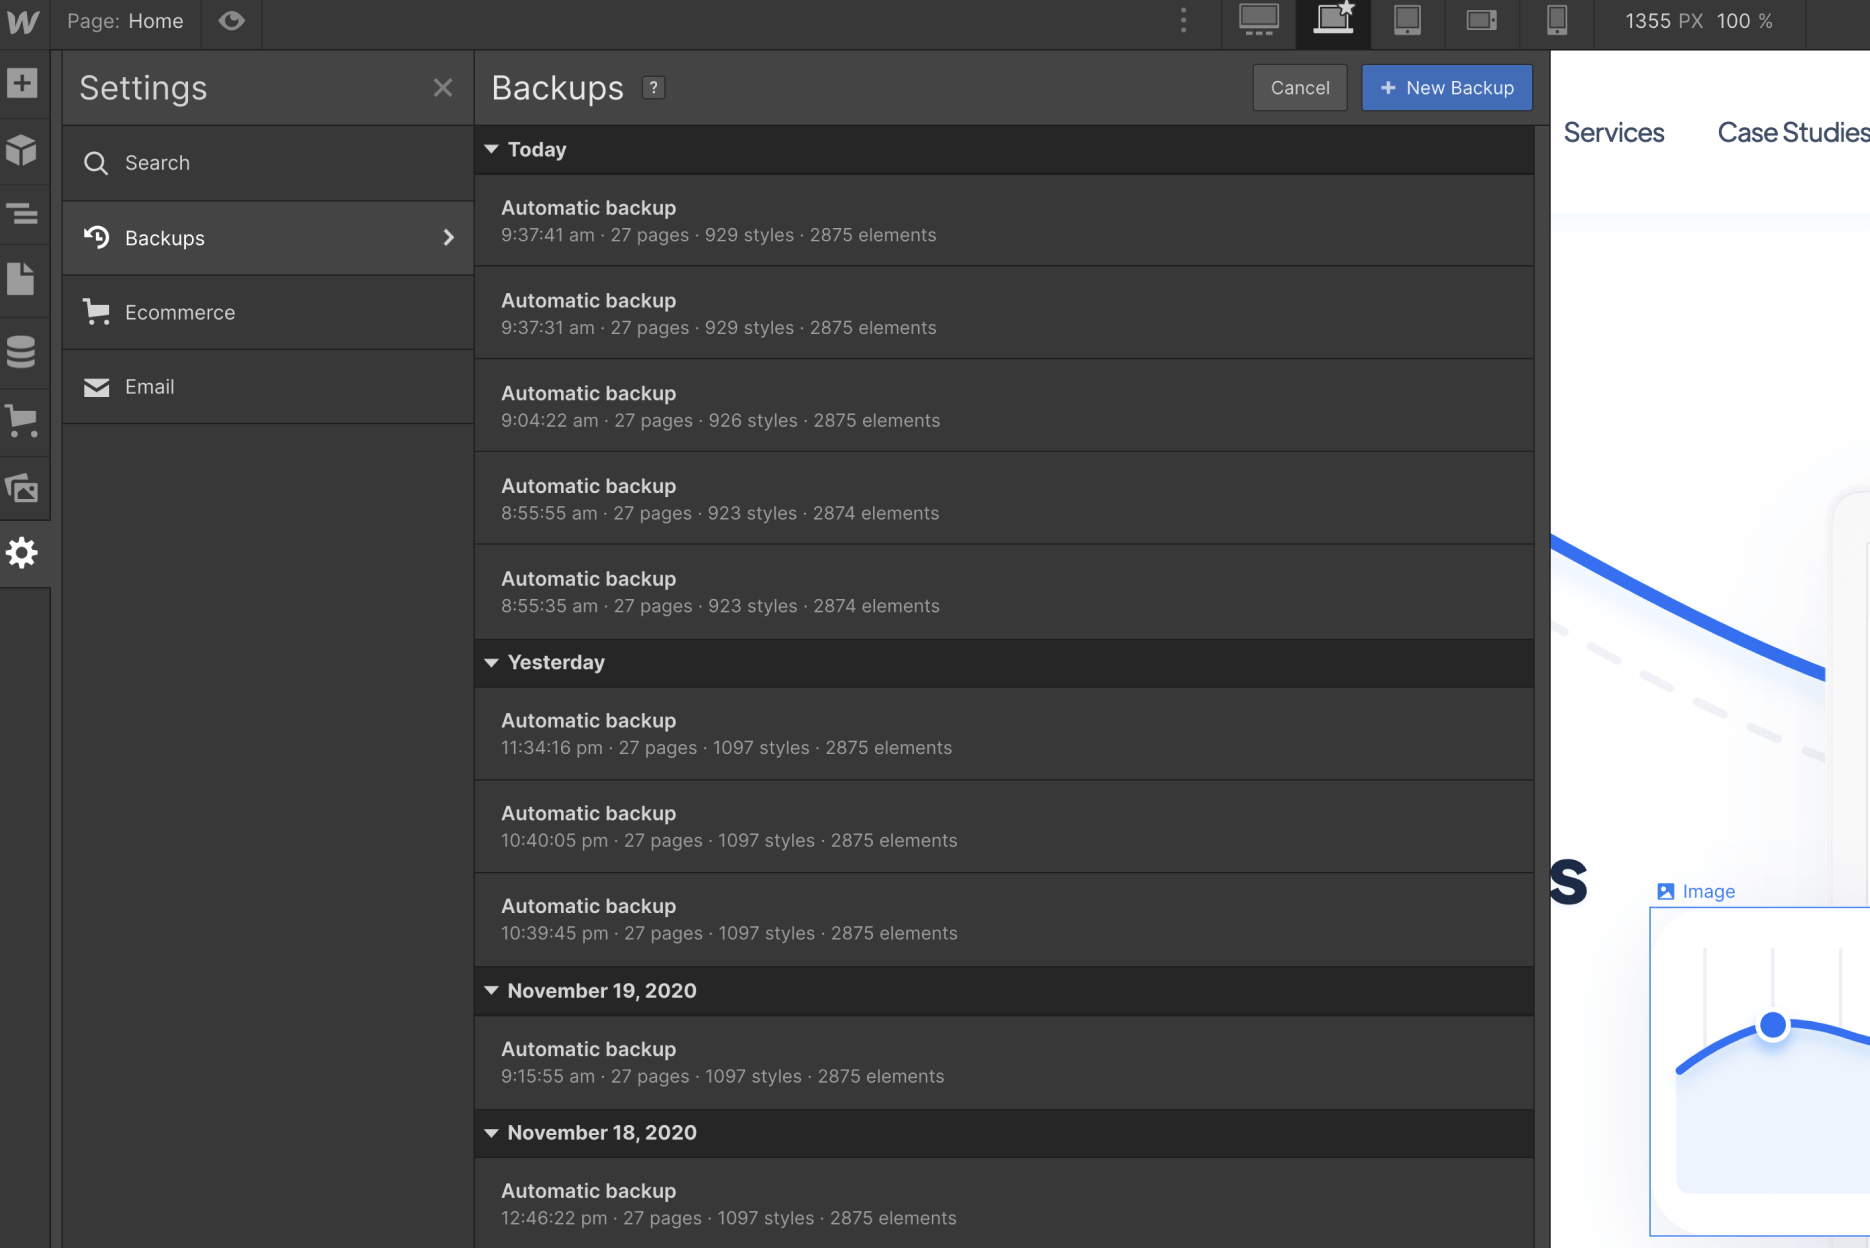
Task: Open the Assets panel
Action: pos(22,488)
